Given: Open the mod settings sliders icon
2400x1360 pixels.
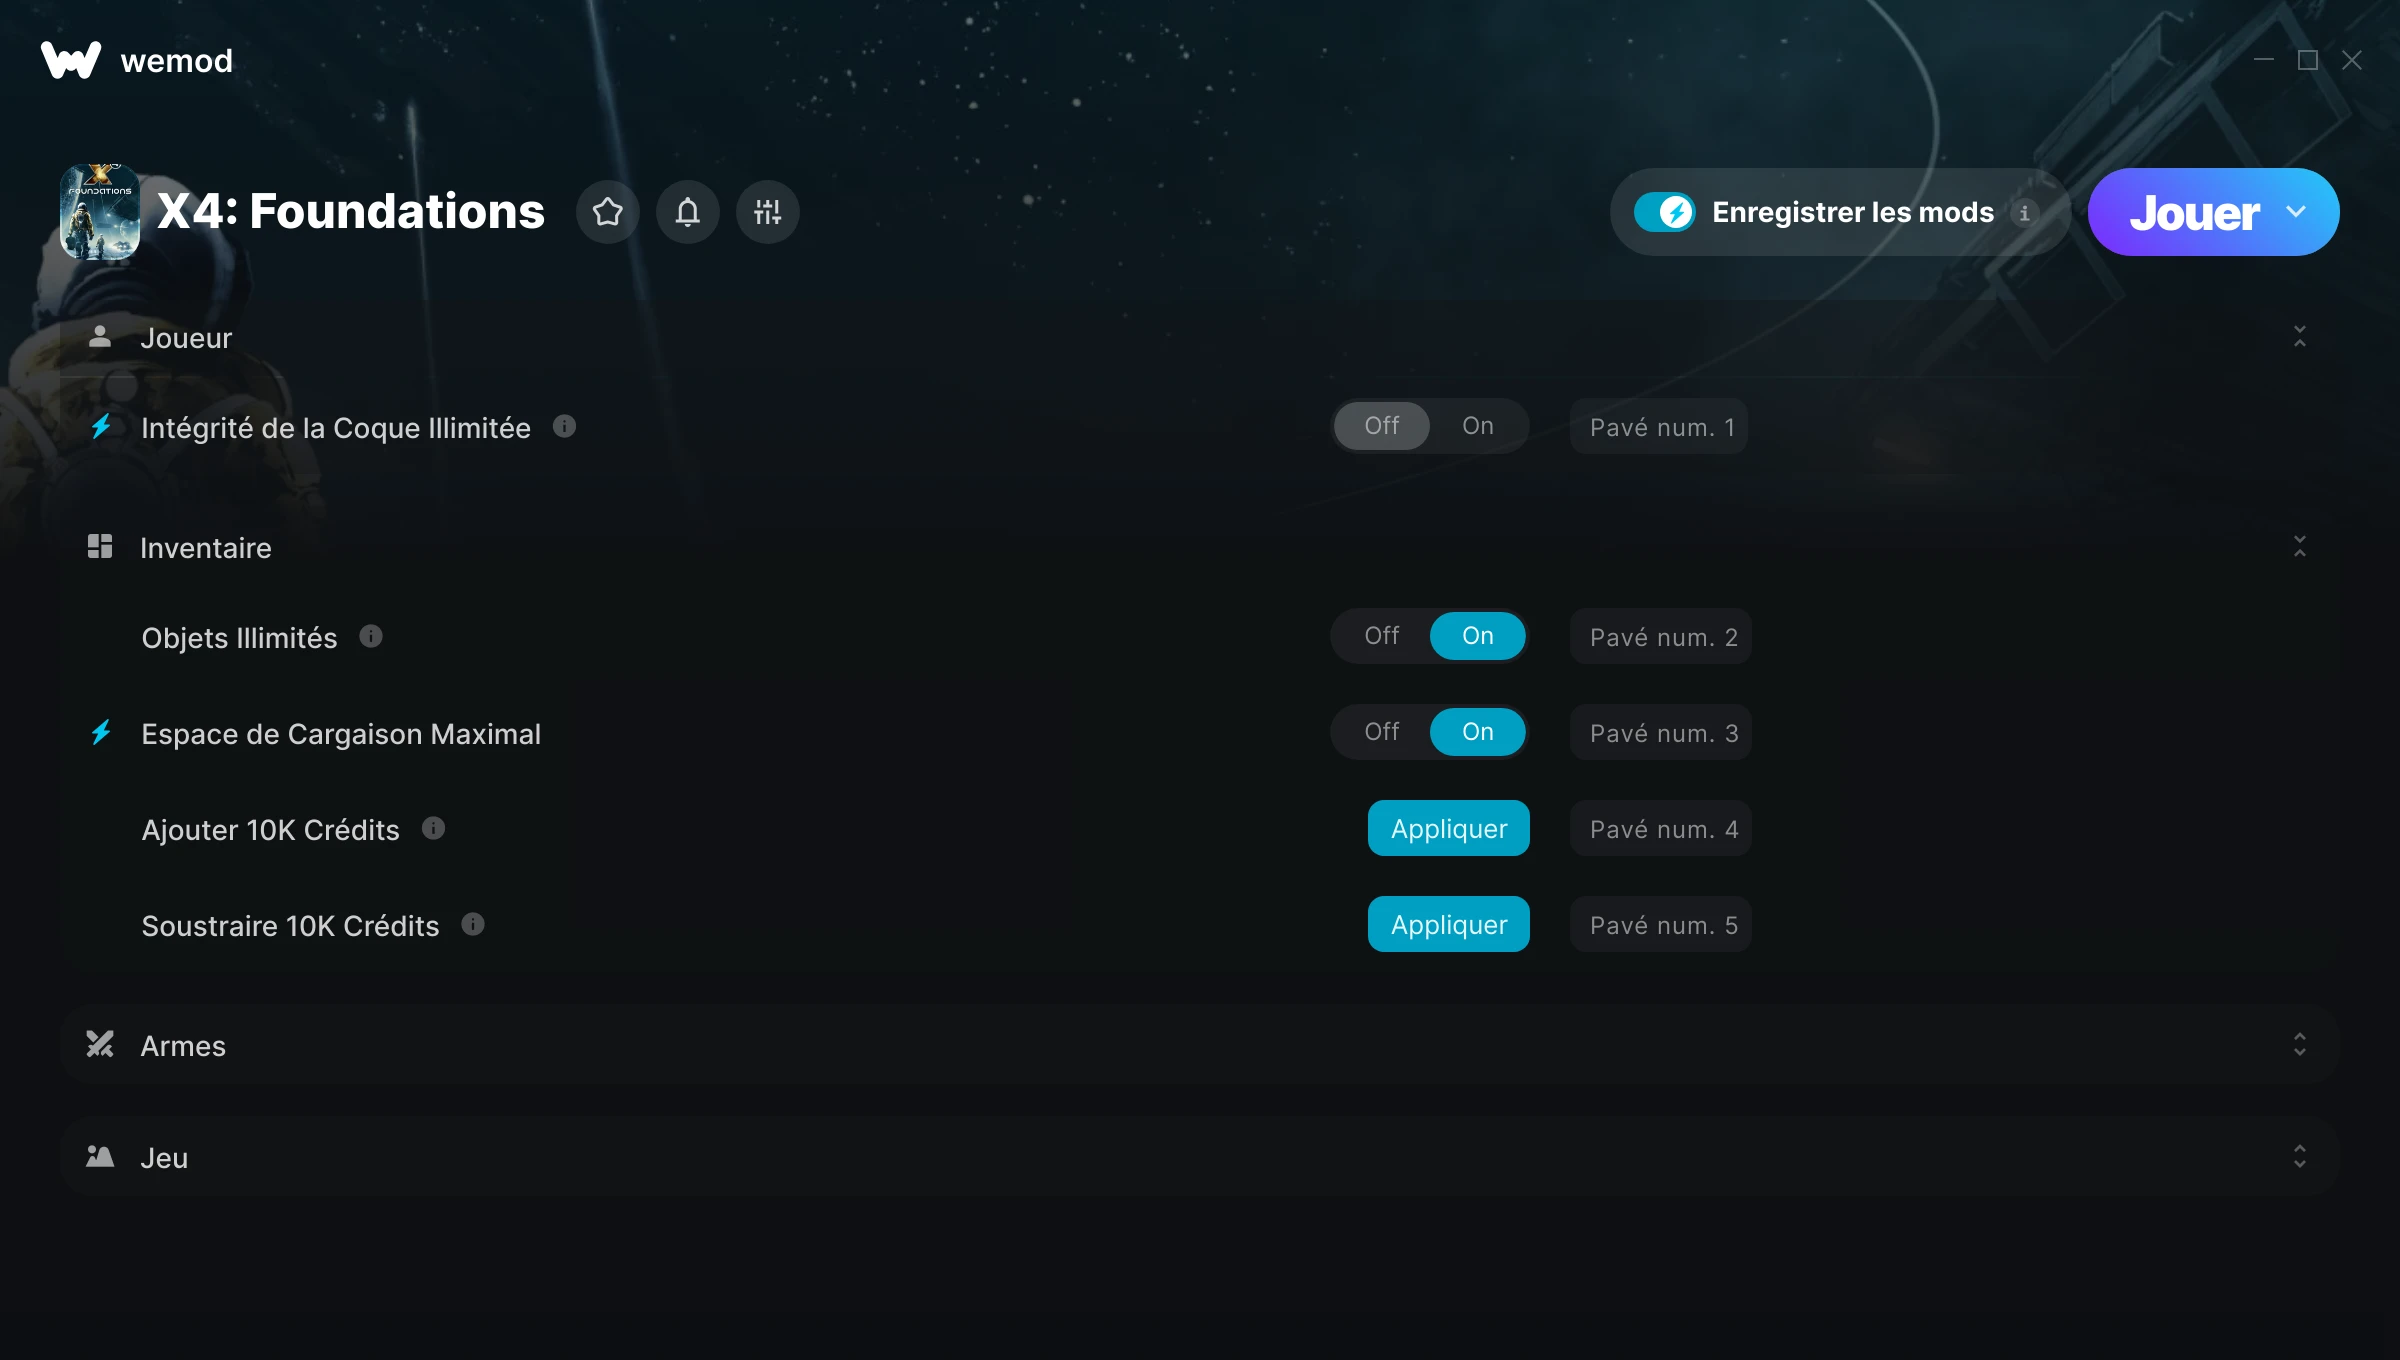Looking at the screenshot, I should (767, 212).
